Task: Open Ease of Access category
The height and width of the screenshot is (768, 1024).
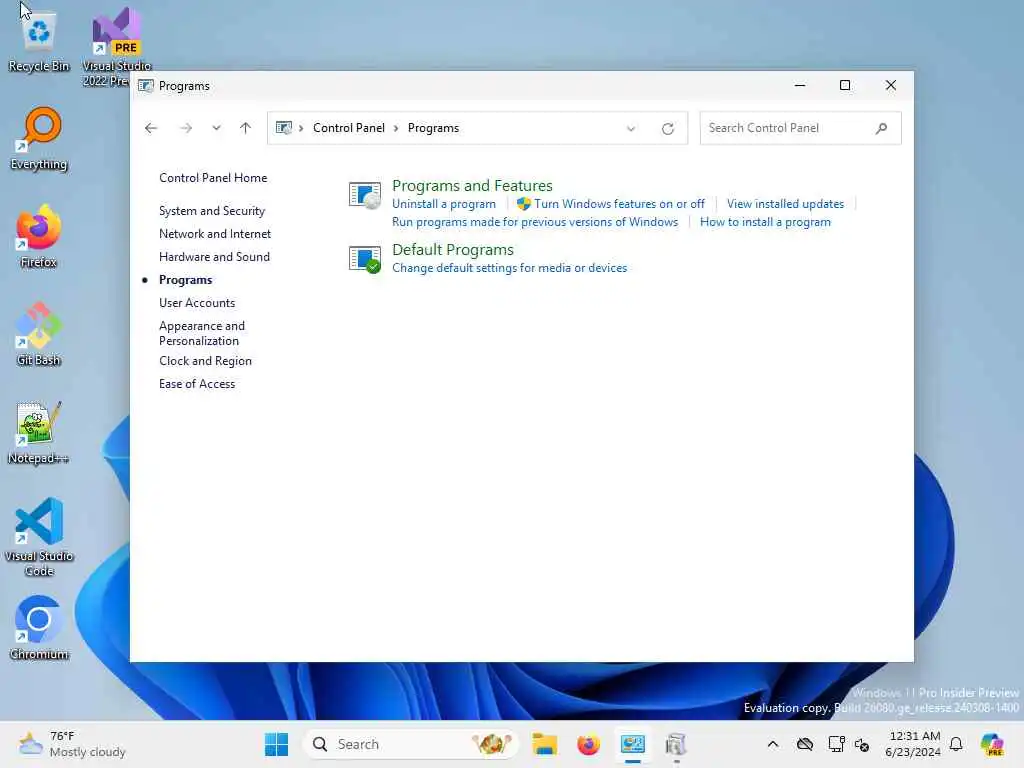Action: click(197, 384)
